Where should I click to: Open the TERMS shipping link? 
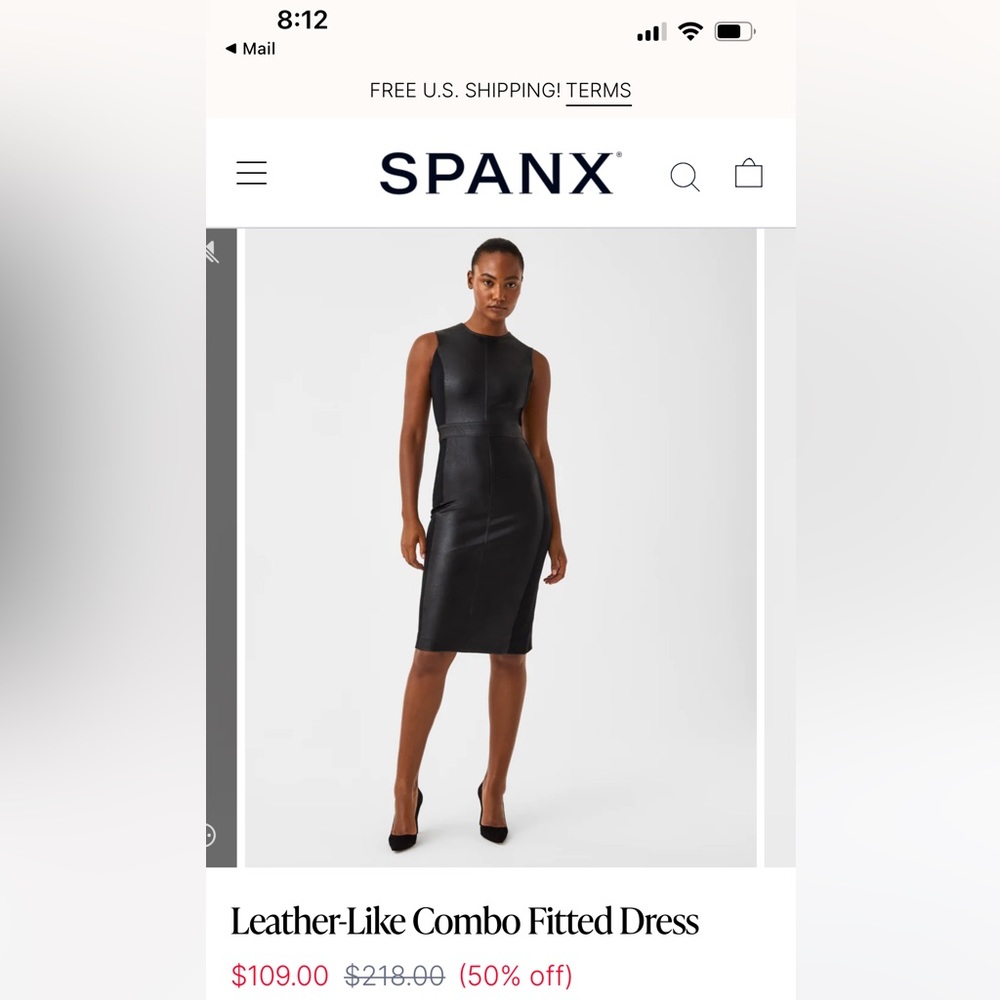tap(598, 91)
